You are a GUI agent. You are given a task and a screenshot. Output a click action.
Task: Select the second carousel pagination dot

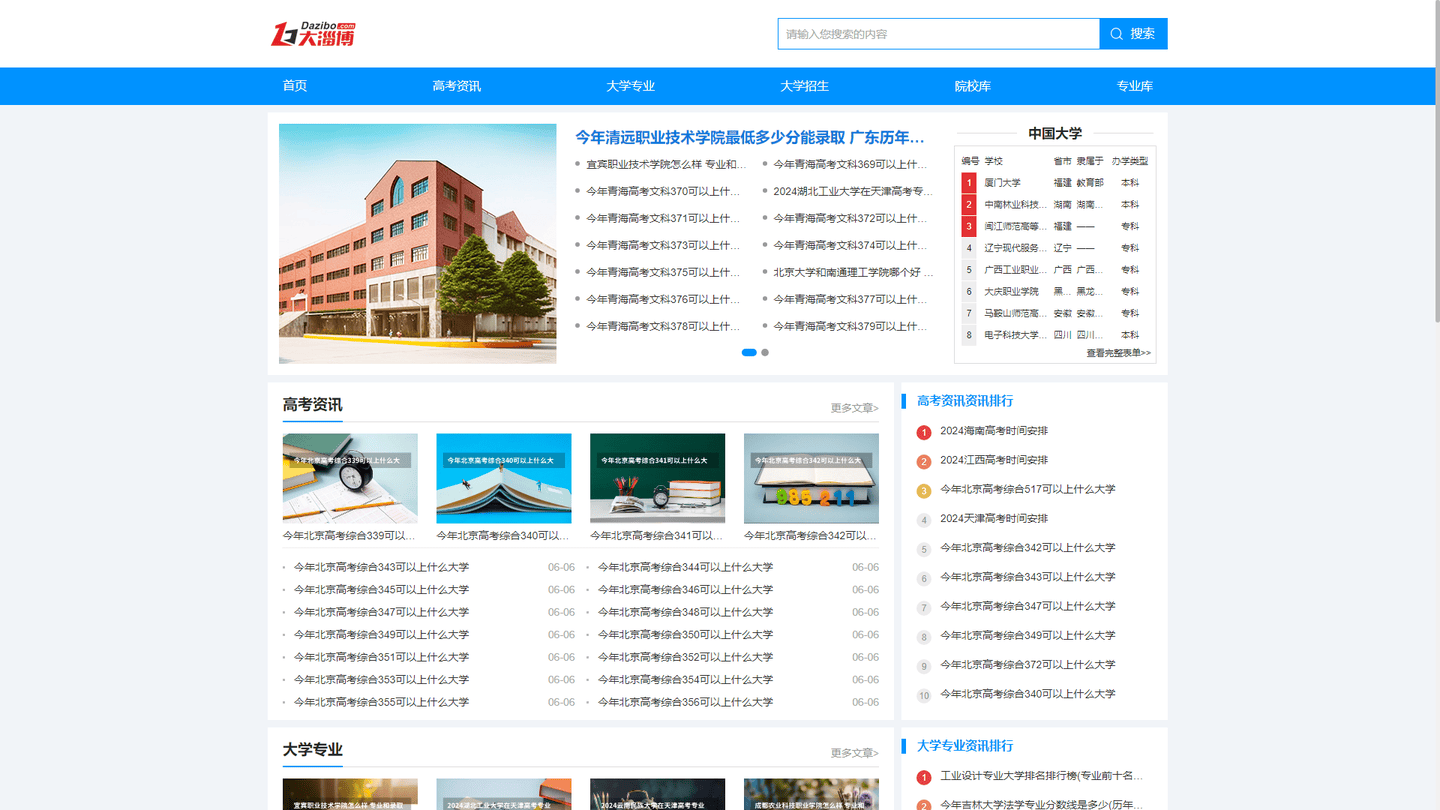coord(765,353)
